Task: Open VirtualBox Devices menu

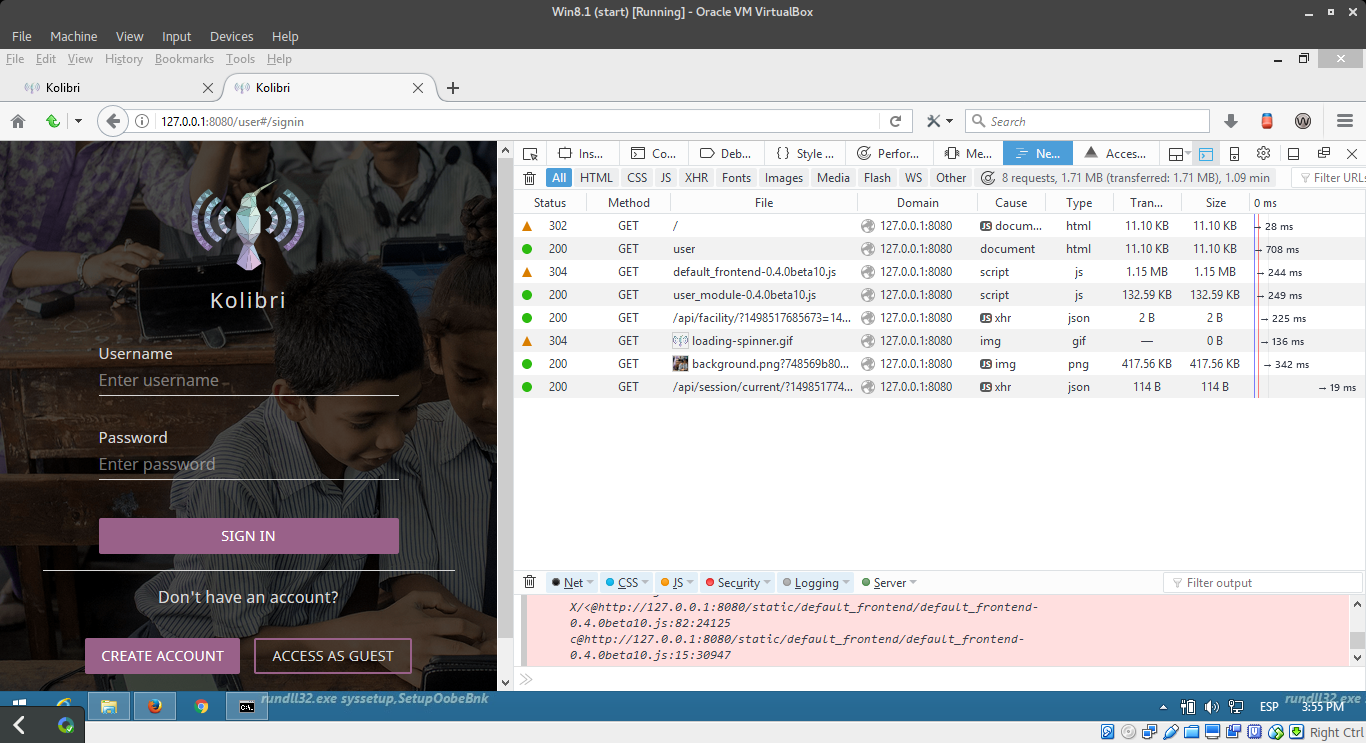Action: (x=231, y=36)
